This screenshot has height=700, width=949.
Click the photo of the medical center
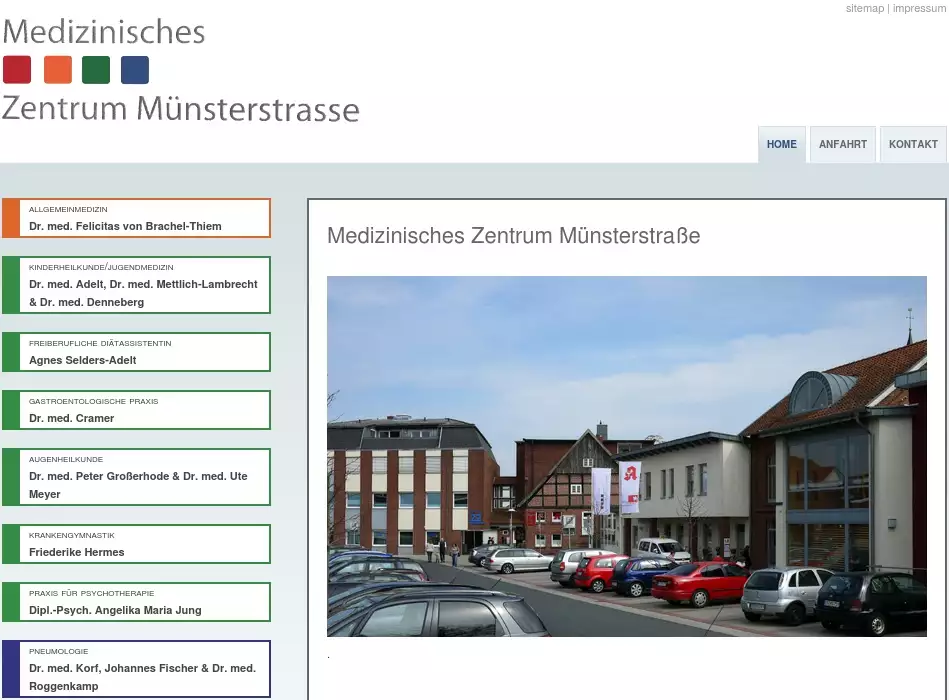click(x=626, y=456)
